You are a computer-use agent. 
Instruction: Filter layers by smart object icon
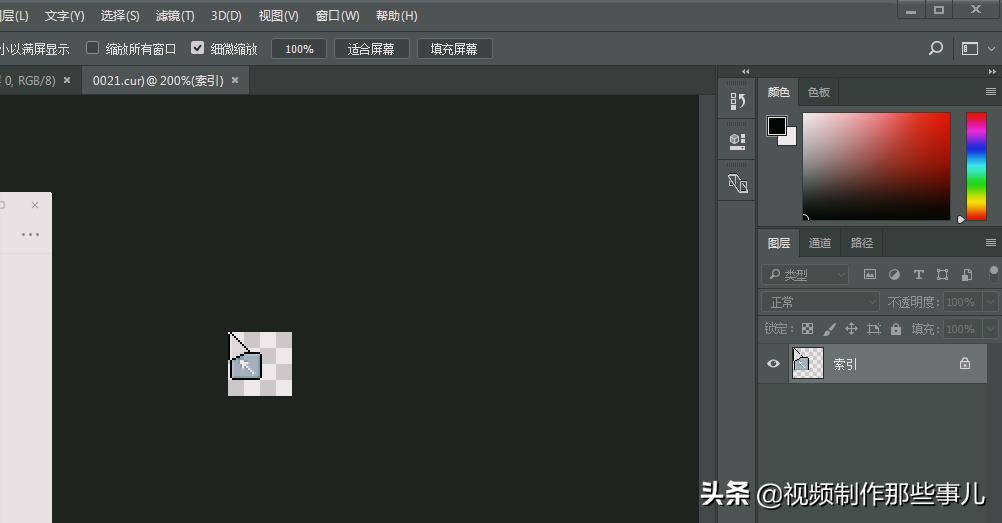[967, 274]
